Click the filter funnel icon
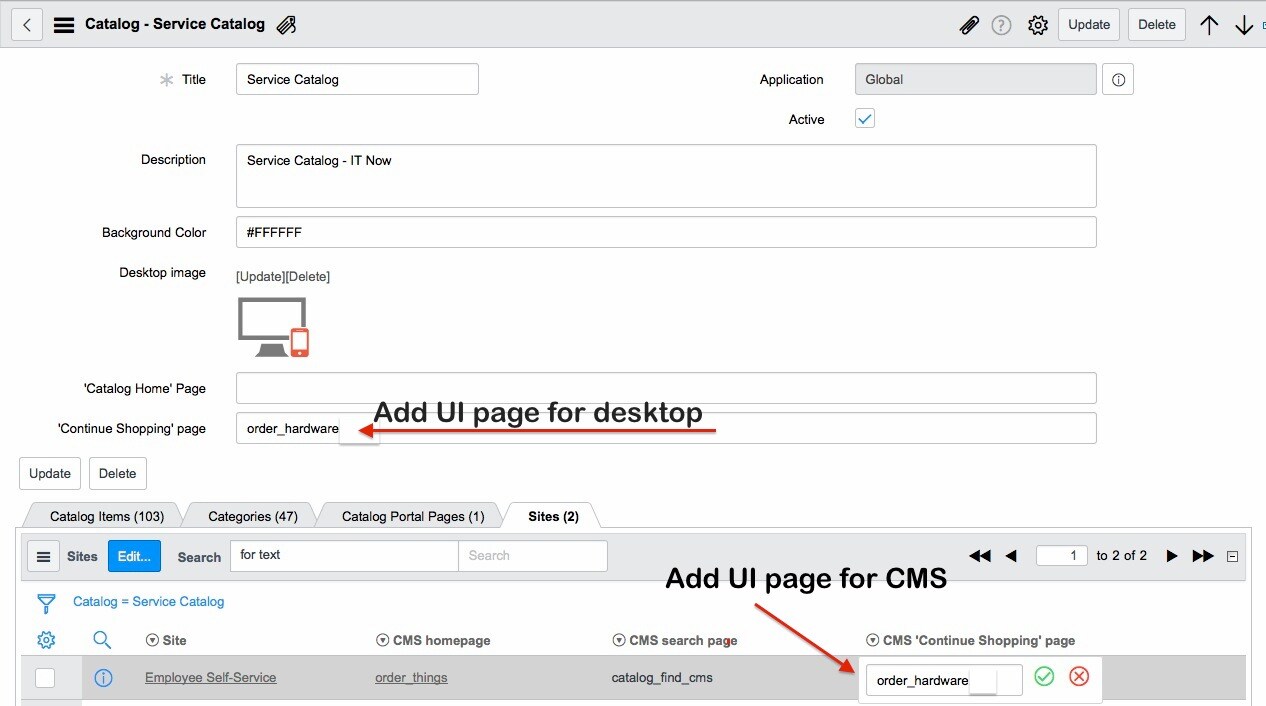The width and height of the screenshot is (1266, 706). (46, 603)
